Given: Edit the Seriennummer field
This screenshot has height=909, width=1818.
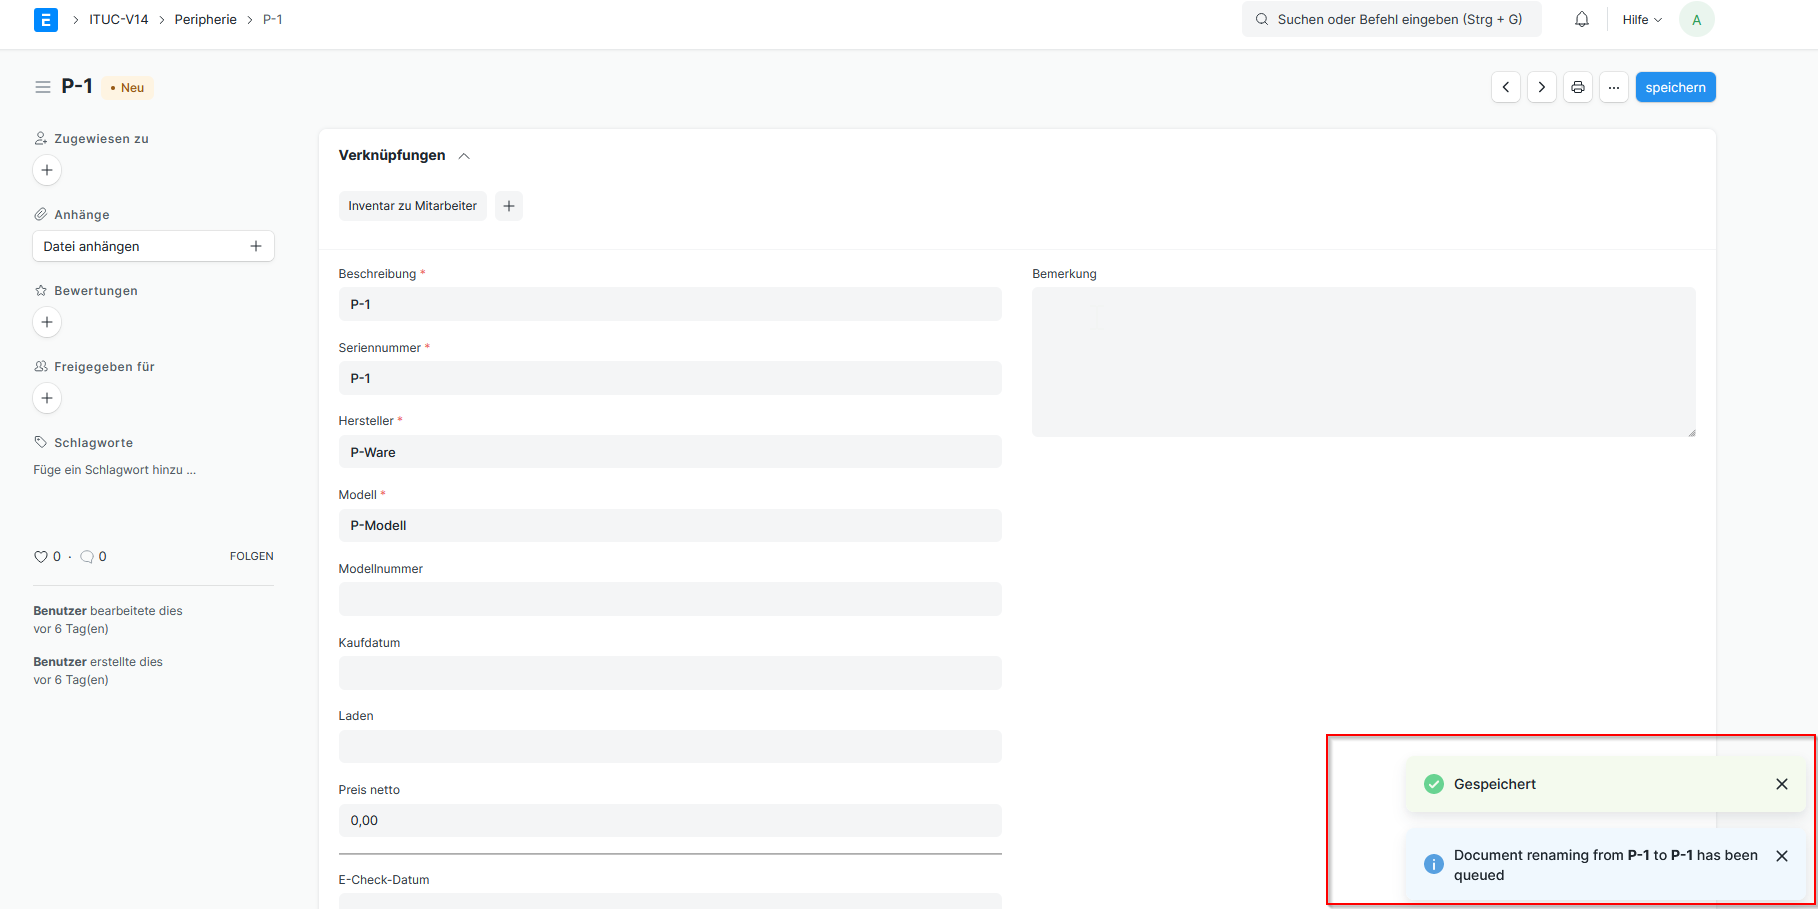Looking at the screenshot, I should (670, 378).
